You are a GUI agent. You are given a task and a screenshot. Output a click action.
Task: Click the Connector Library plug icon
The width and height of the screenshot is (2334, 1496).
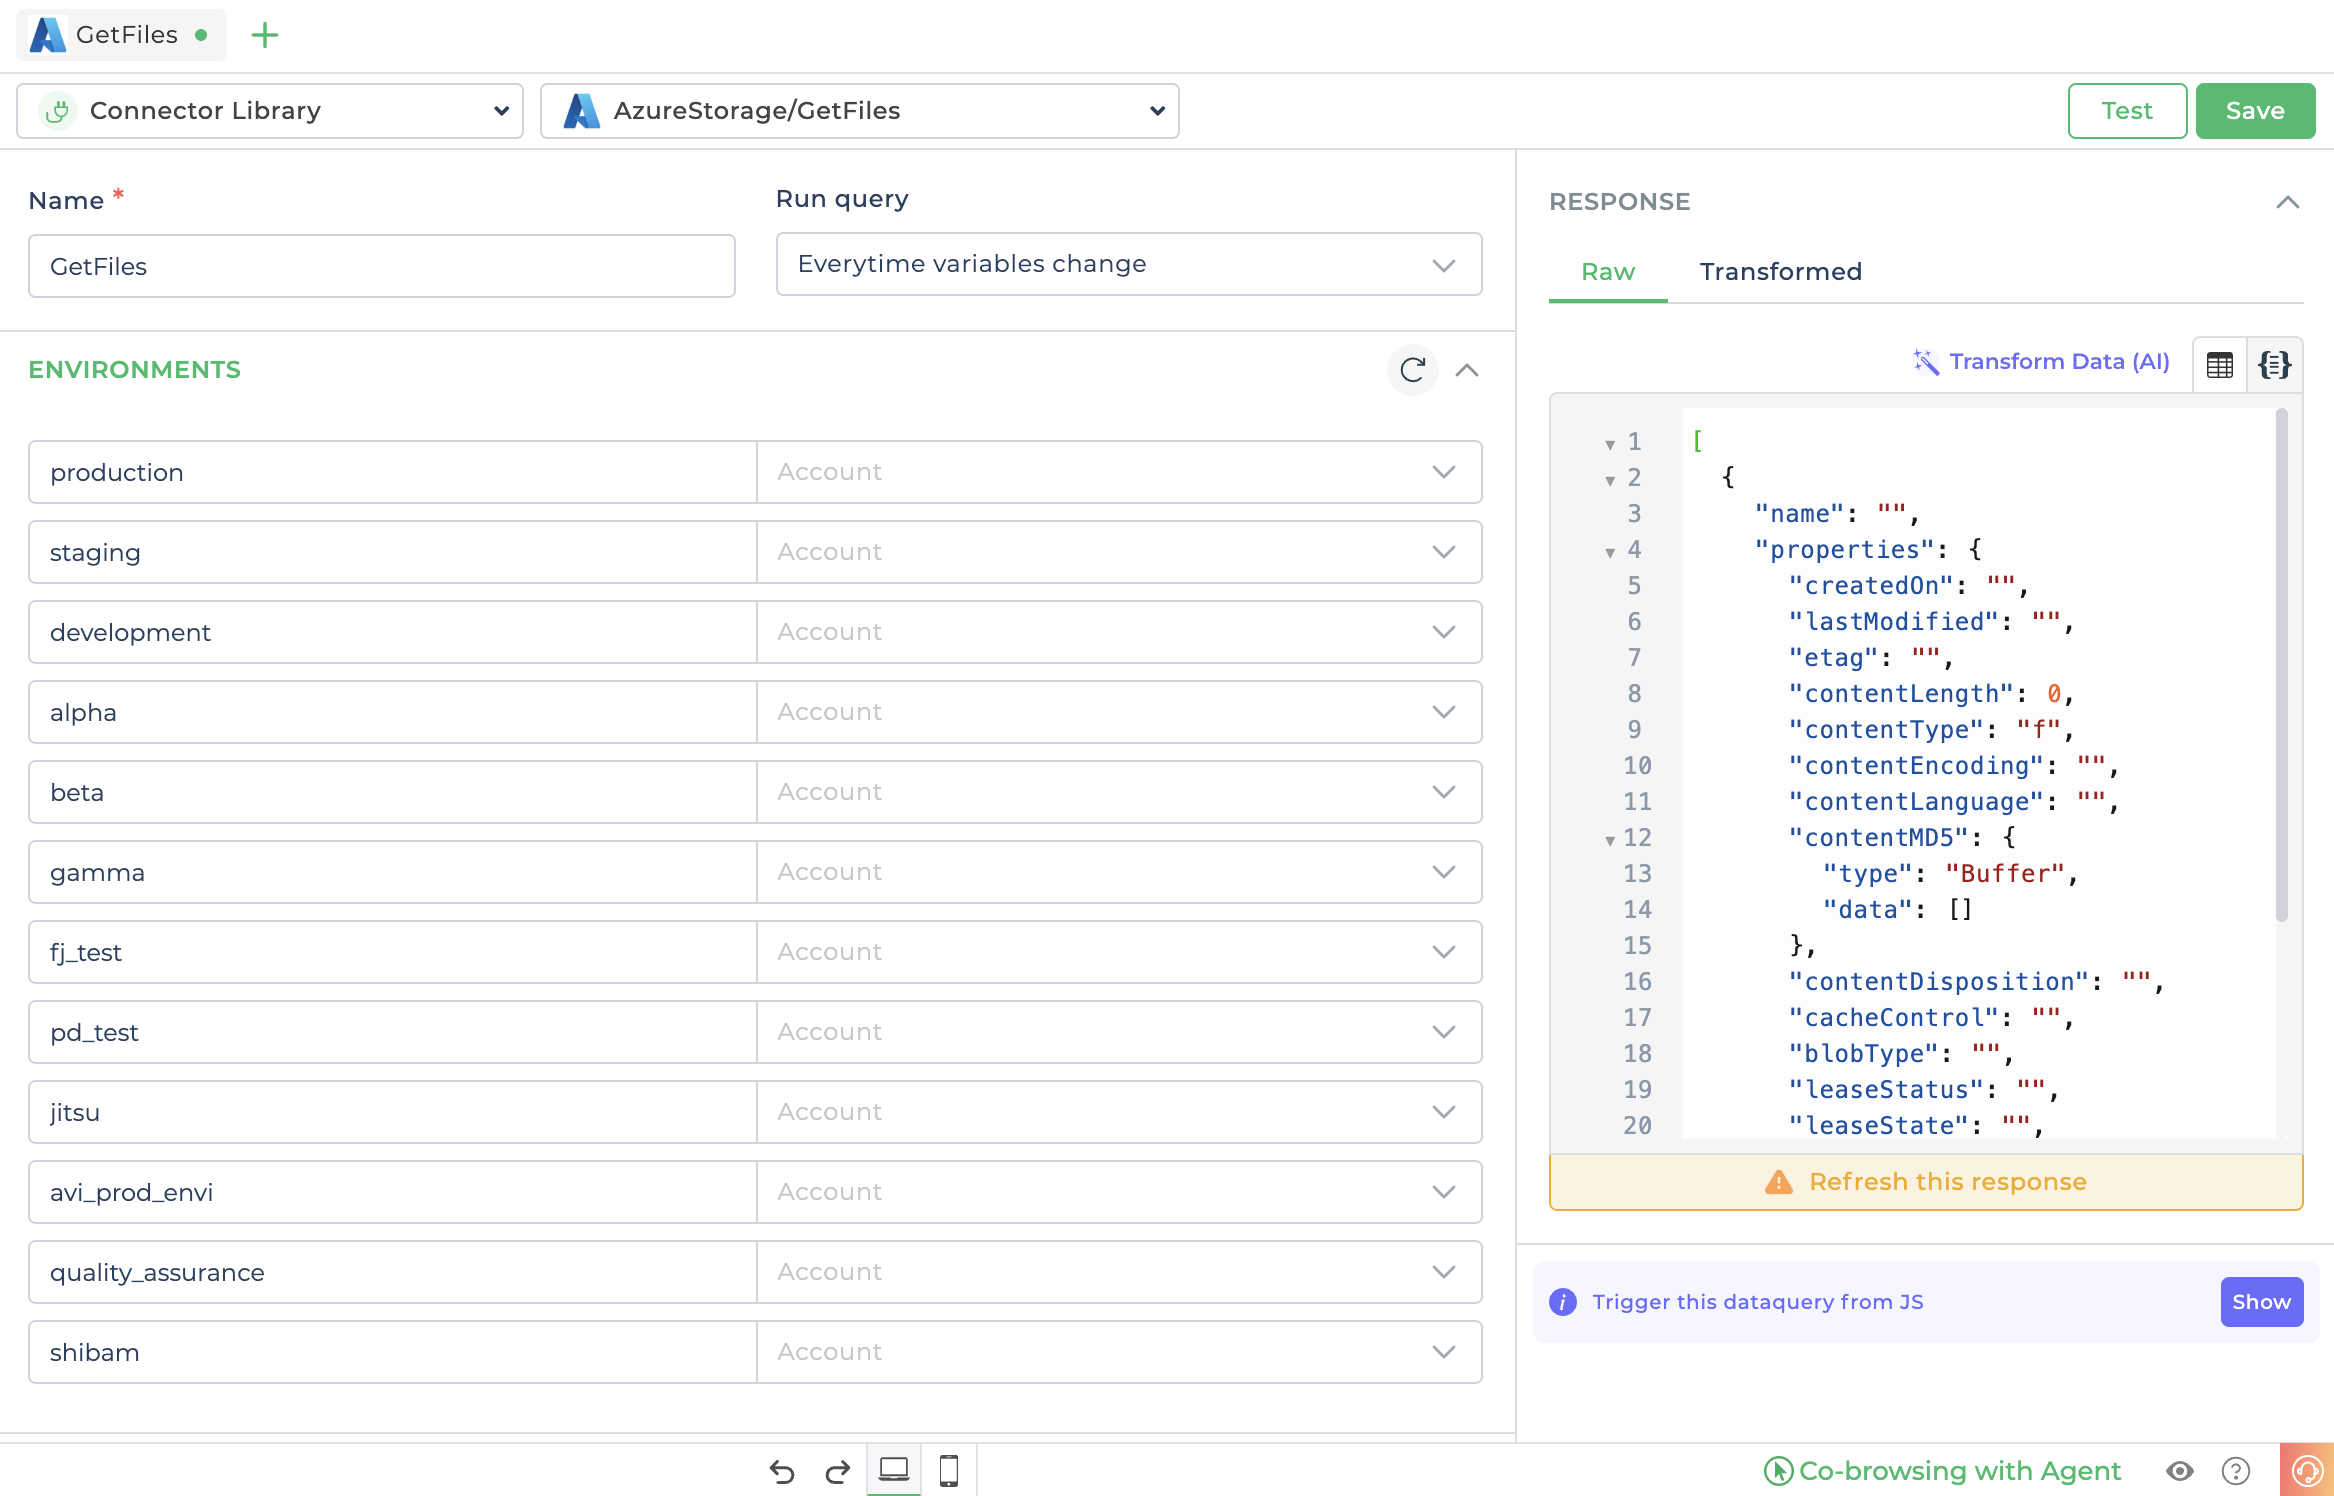58,111
